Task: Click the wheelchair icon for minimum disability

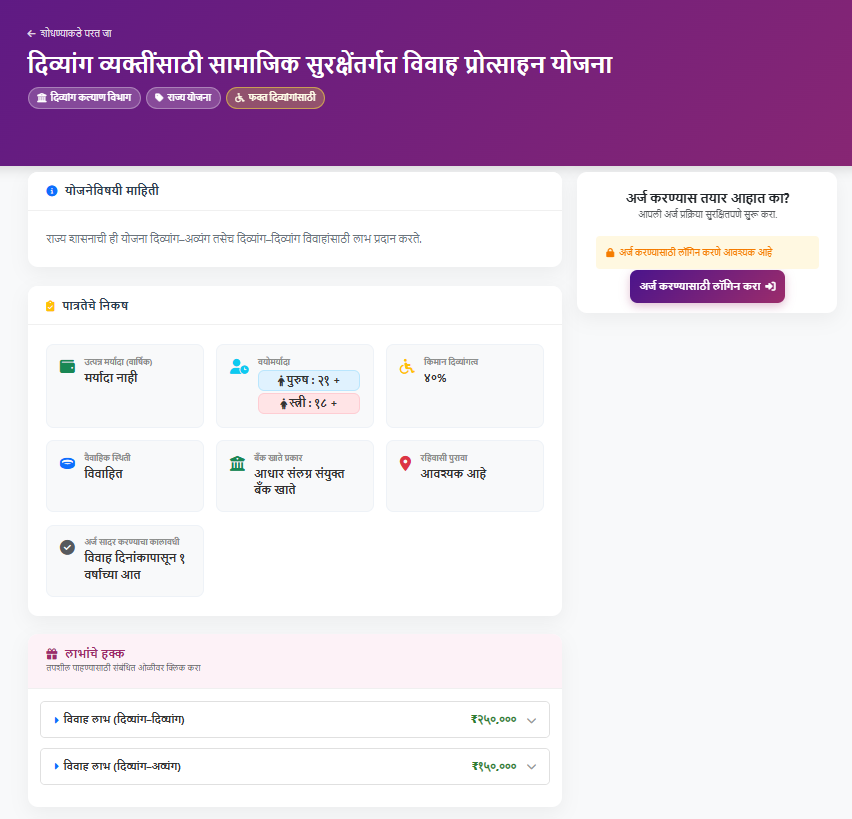Action: [407, 367]
